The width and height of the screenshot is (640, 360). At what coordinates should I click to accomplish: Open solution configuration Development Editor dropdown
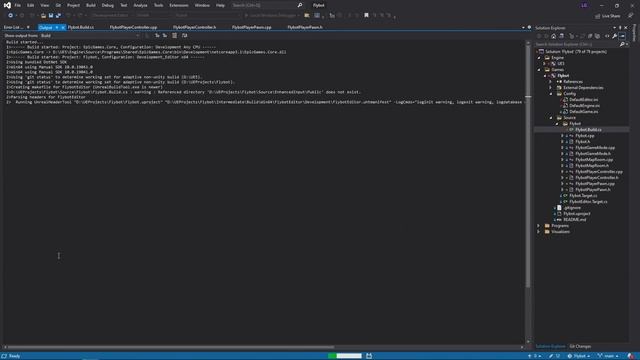point(110,16)
